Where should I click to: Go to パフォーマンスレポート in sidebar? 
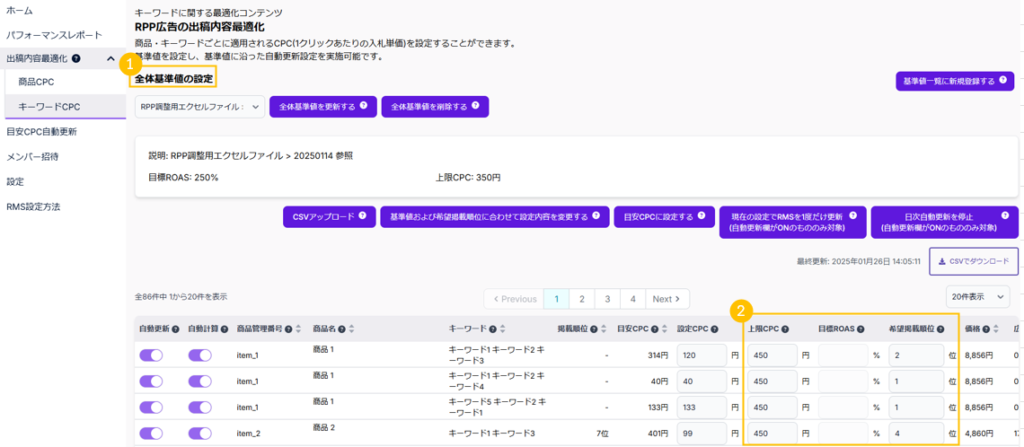pos(54,35)
